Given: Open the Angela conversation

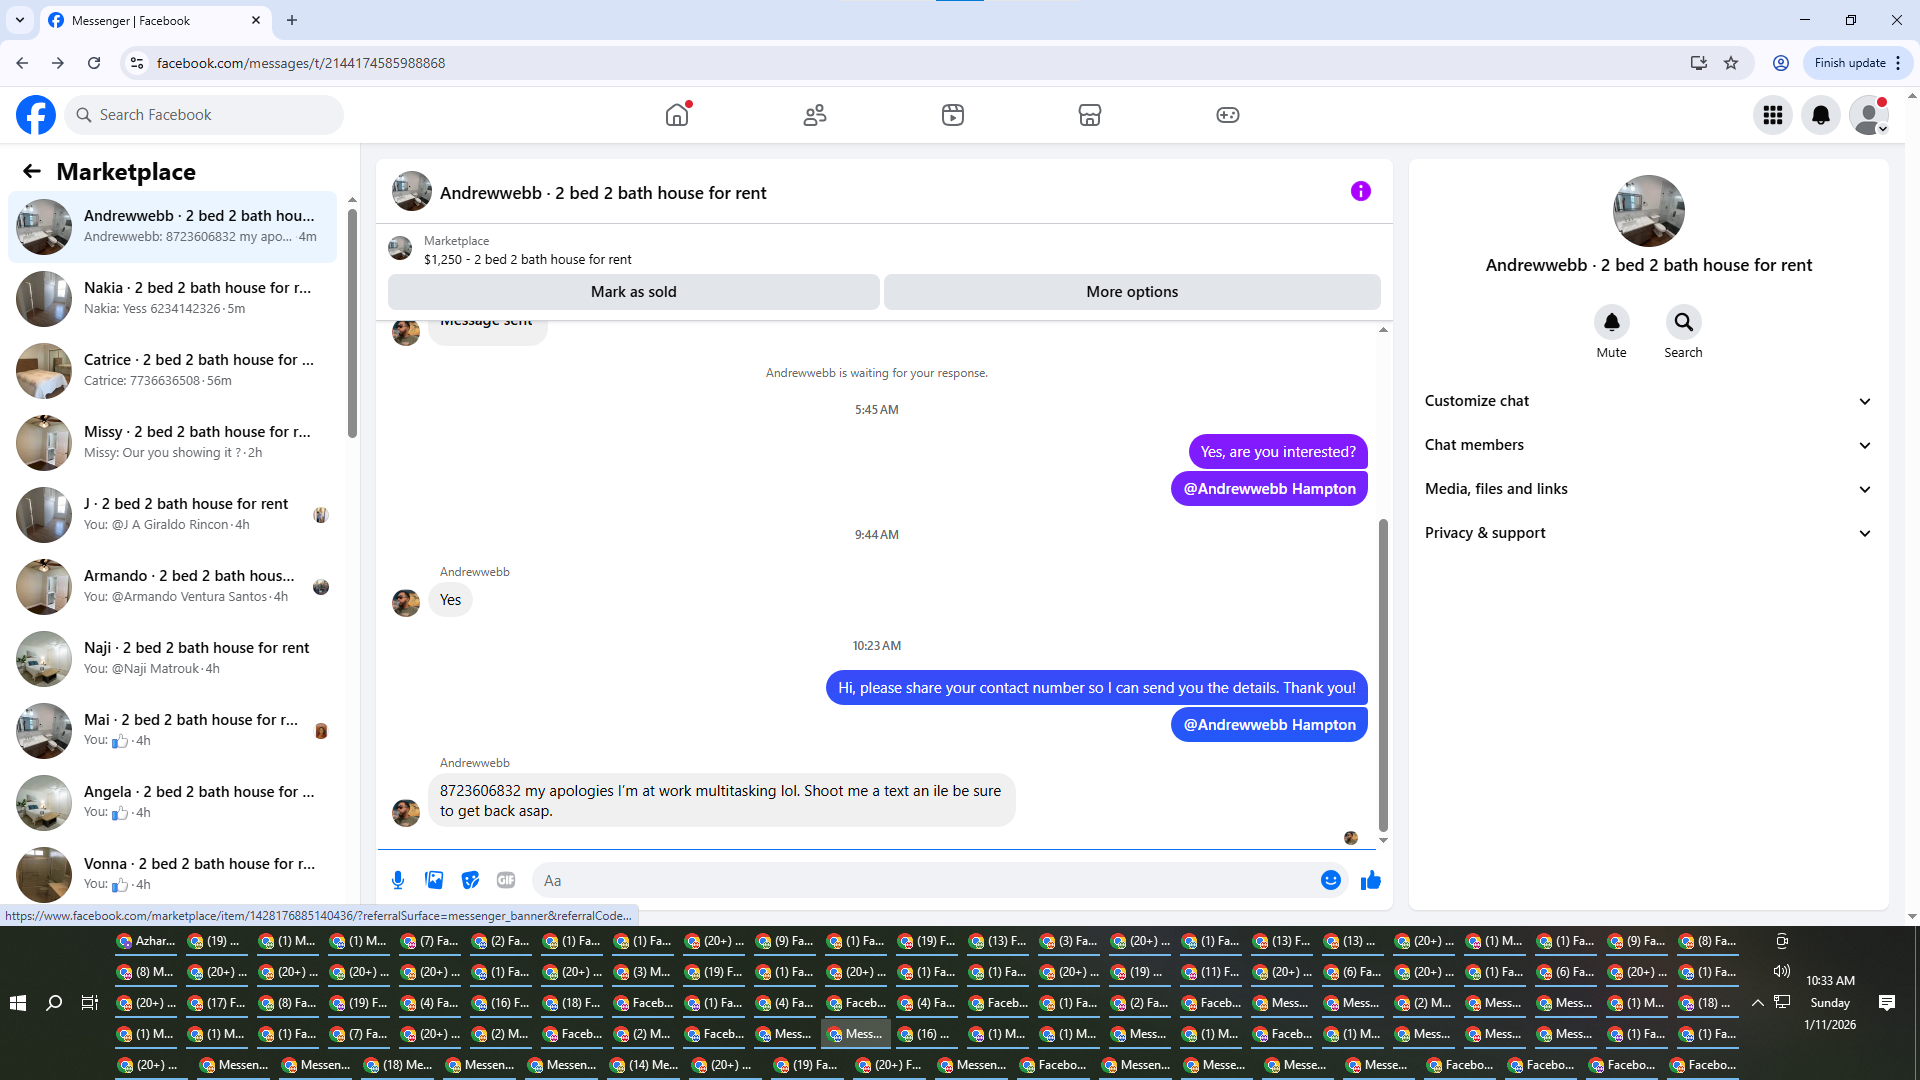Looking at the screenshot, I should point(172,803).
